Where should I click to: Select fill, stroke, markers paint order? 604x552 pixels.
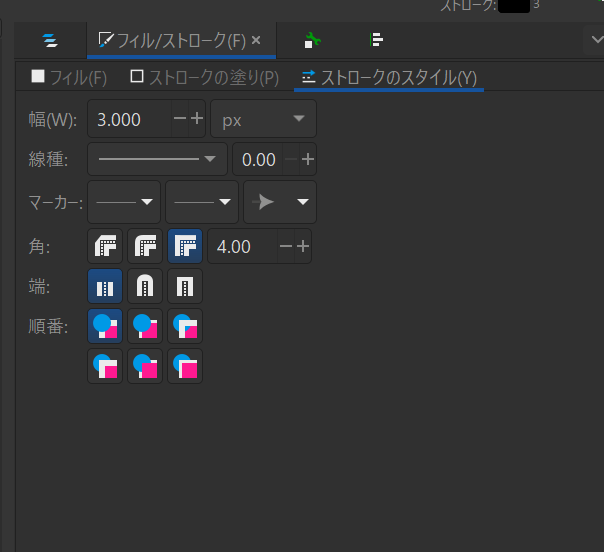click(x=105, y=326)
